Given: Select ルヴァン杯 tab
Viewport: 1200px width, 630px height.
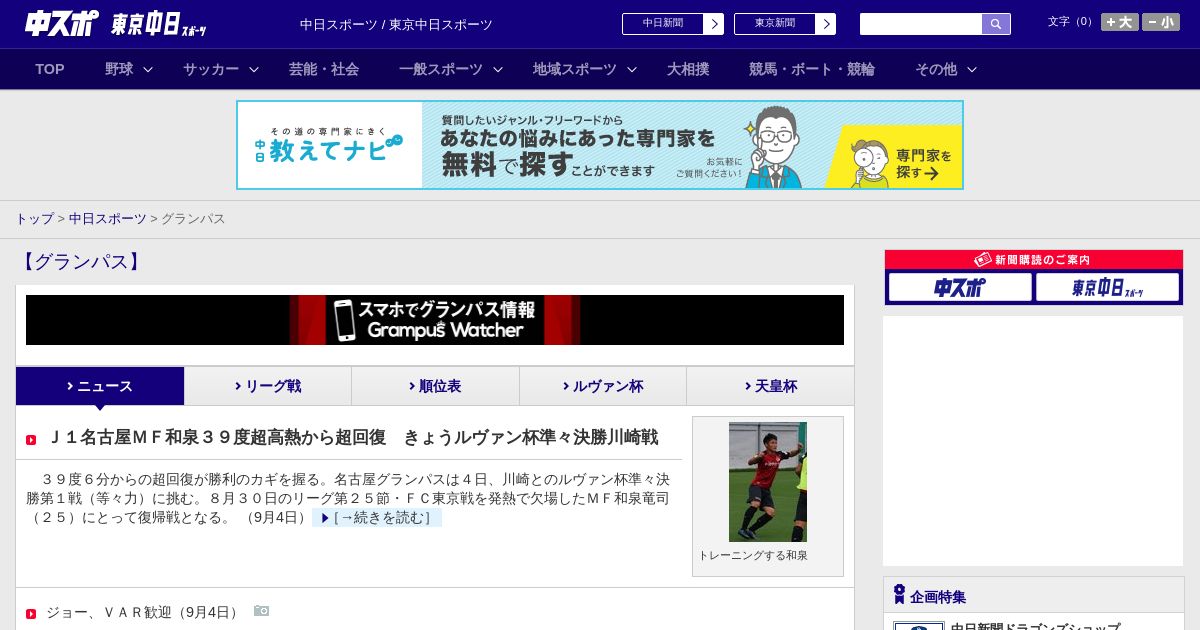Looking at the screenshot, I should click(603, 386).
